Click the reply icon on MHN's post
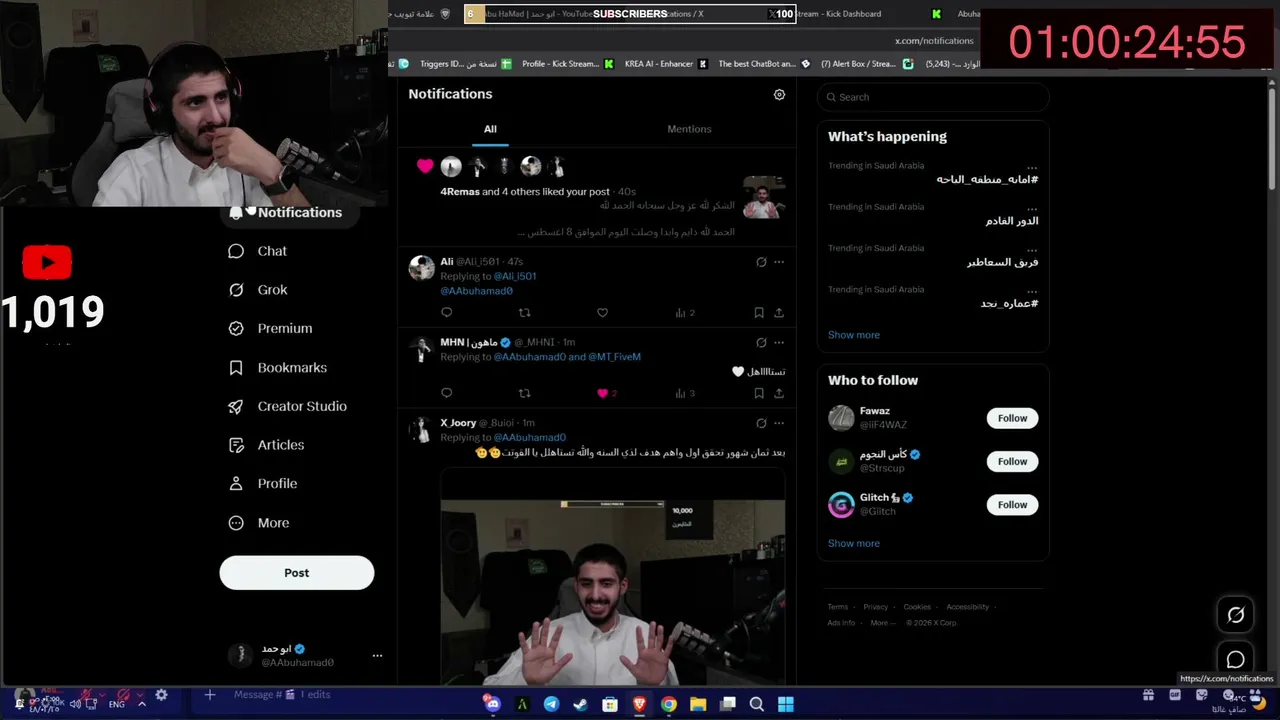 [x=447, y=393]
